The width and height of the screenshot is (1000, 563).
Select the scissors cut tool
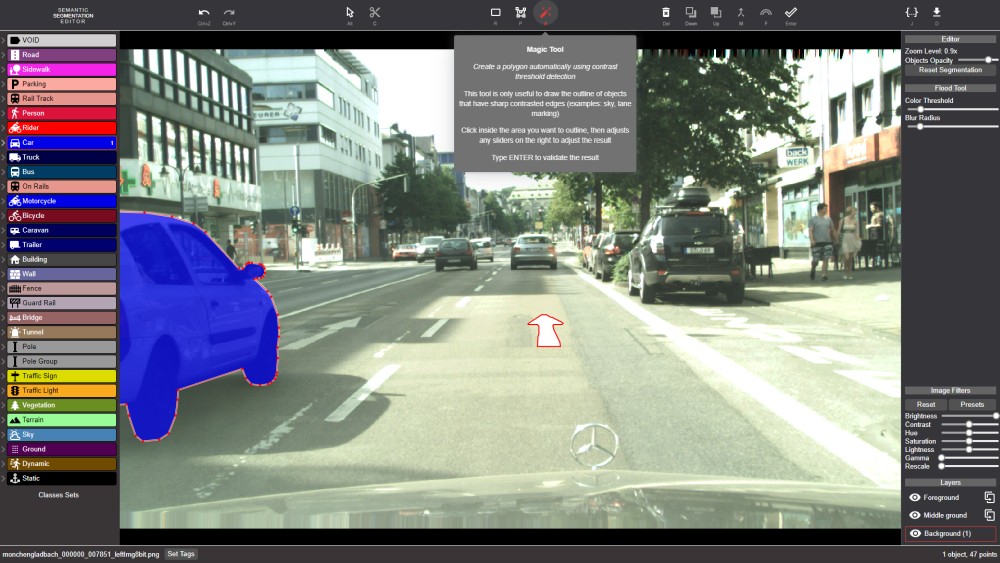point(375,12)
